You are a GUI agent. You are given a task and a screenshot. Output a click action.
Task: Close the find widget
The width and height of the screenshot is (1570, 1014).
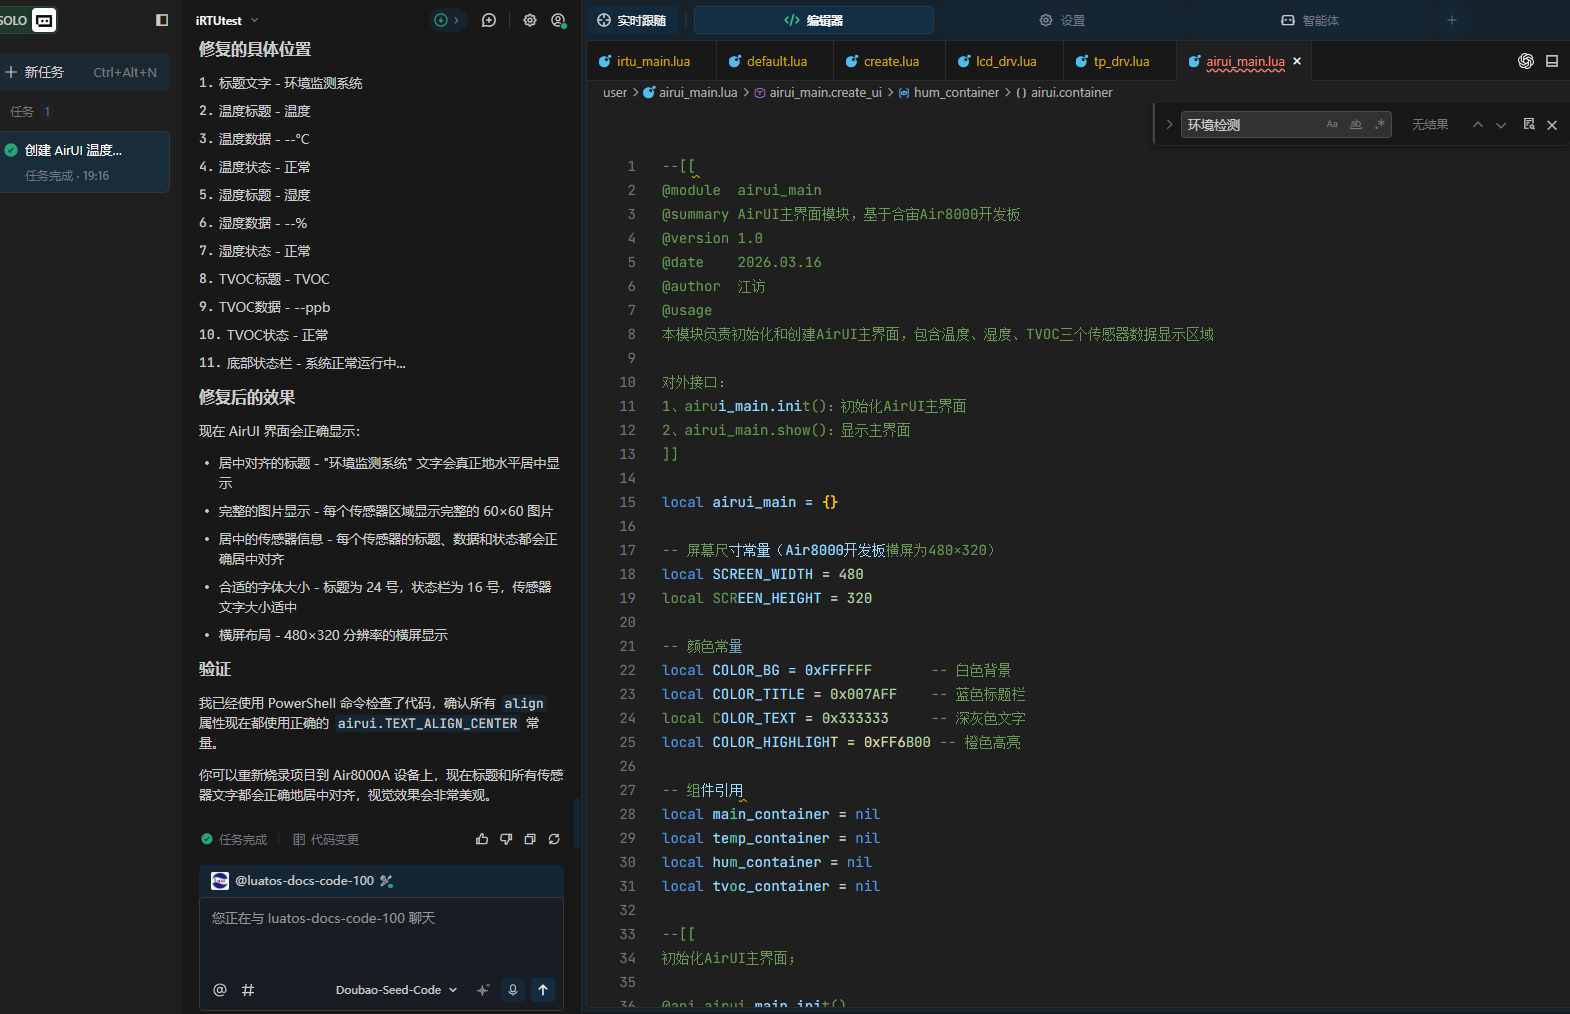(x=1552, y=125)
